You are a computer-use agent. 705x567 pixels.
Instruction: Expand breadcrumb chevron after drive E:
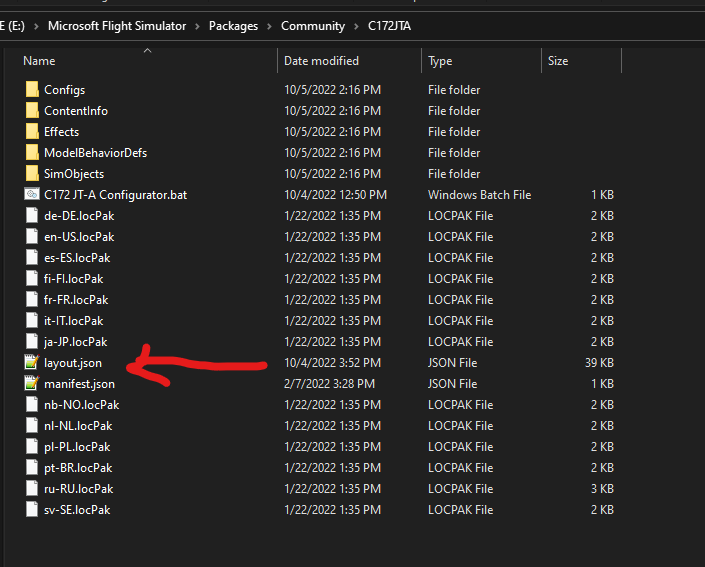pos(36,27)
